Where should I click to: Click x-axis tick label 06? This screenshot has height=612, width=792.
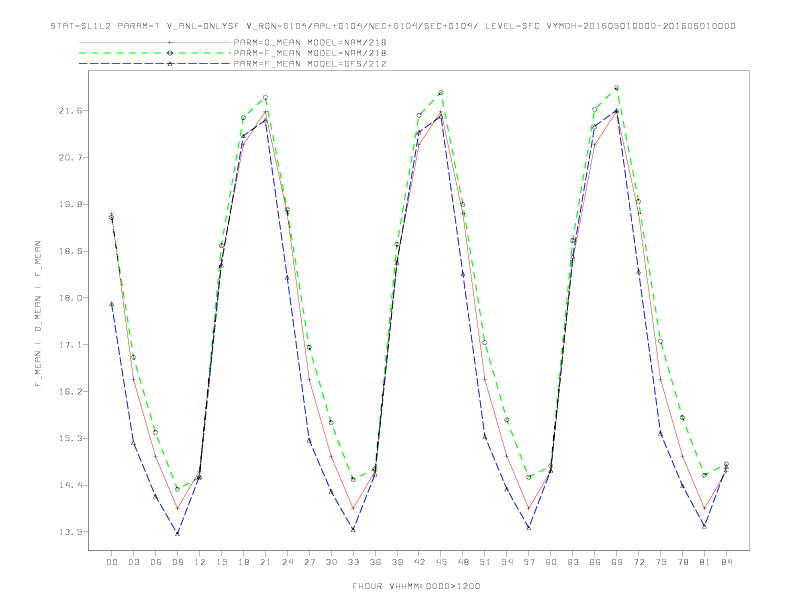156,562
